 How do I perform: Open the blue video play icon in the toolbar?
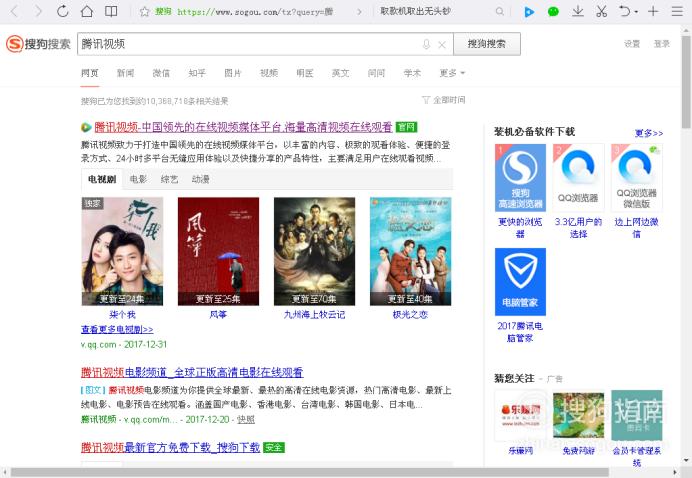pos(529,12)
